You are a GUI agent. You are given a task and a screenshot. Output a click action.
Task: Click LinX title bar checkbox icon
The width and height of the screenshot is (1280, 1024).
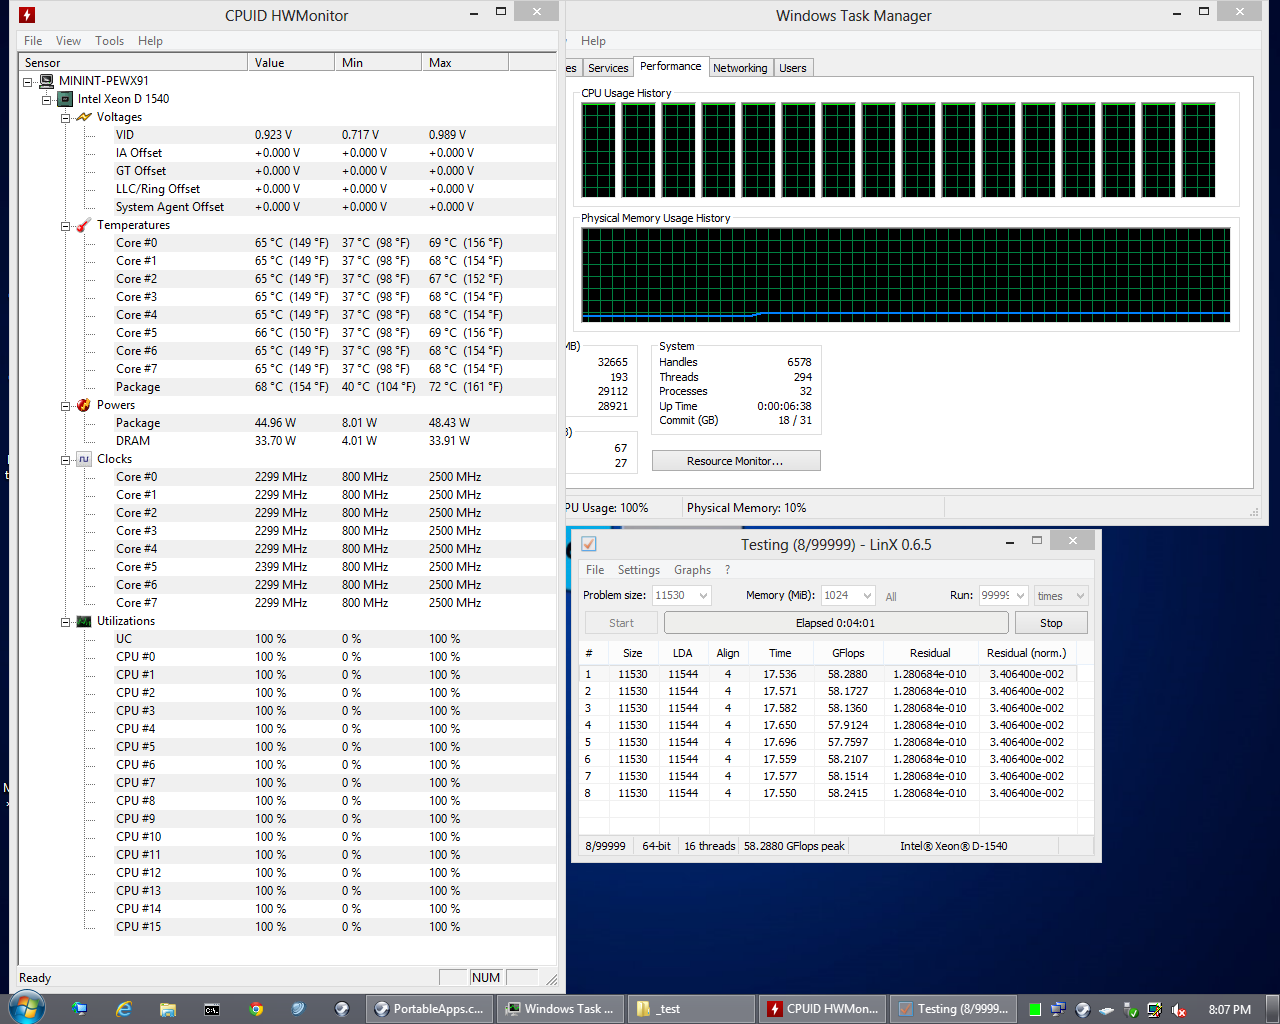point(589,544)
